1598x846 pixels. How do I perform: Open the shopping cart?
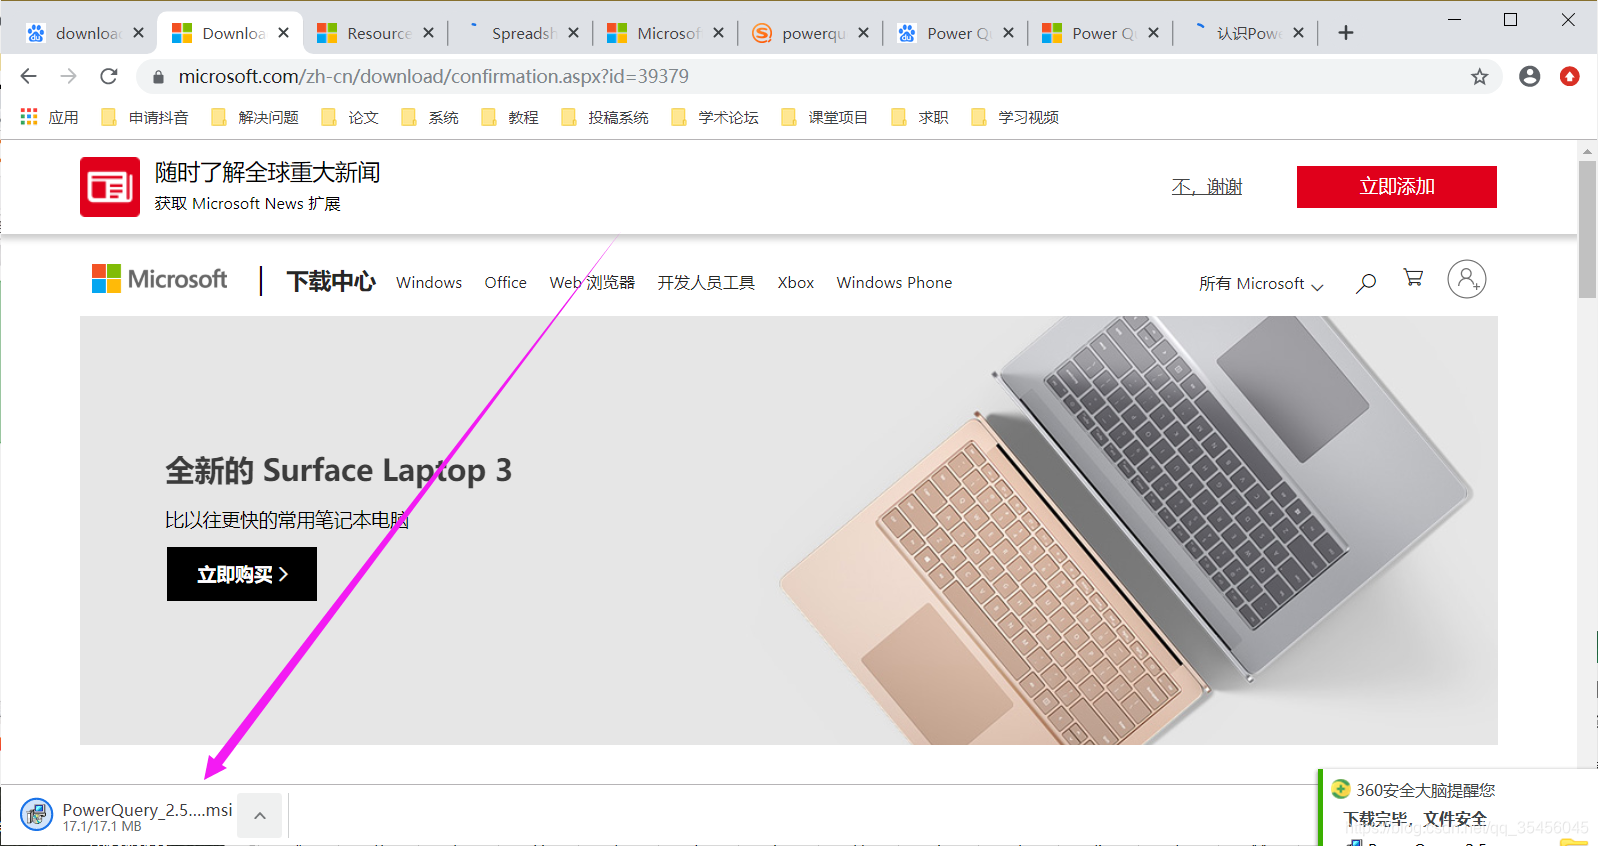[x=1413, y=278]
